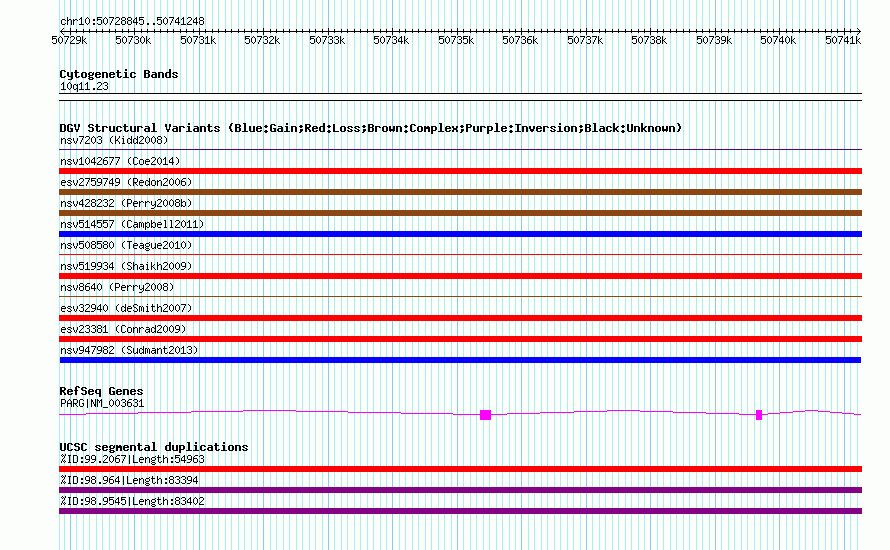Viewport: 890px width, 550px height.
Task: Select variant esv32940 (deSmith2007) label
Action: [126, 308]
